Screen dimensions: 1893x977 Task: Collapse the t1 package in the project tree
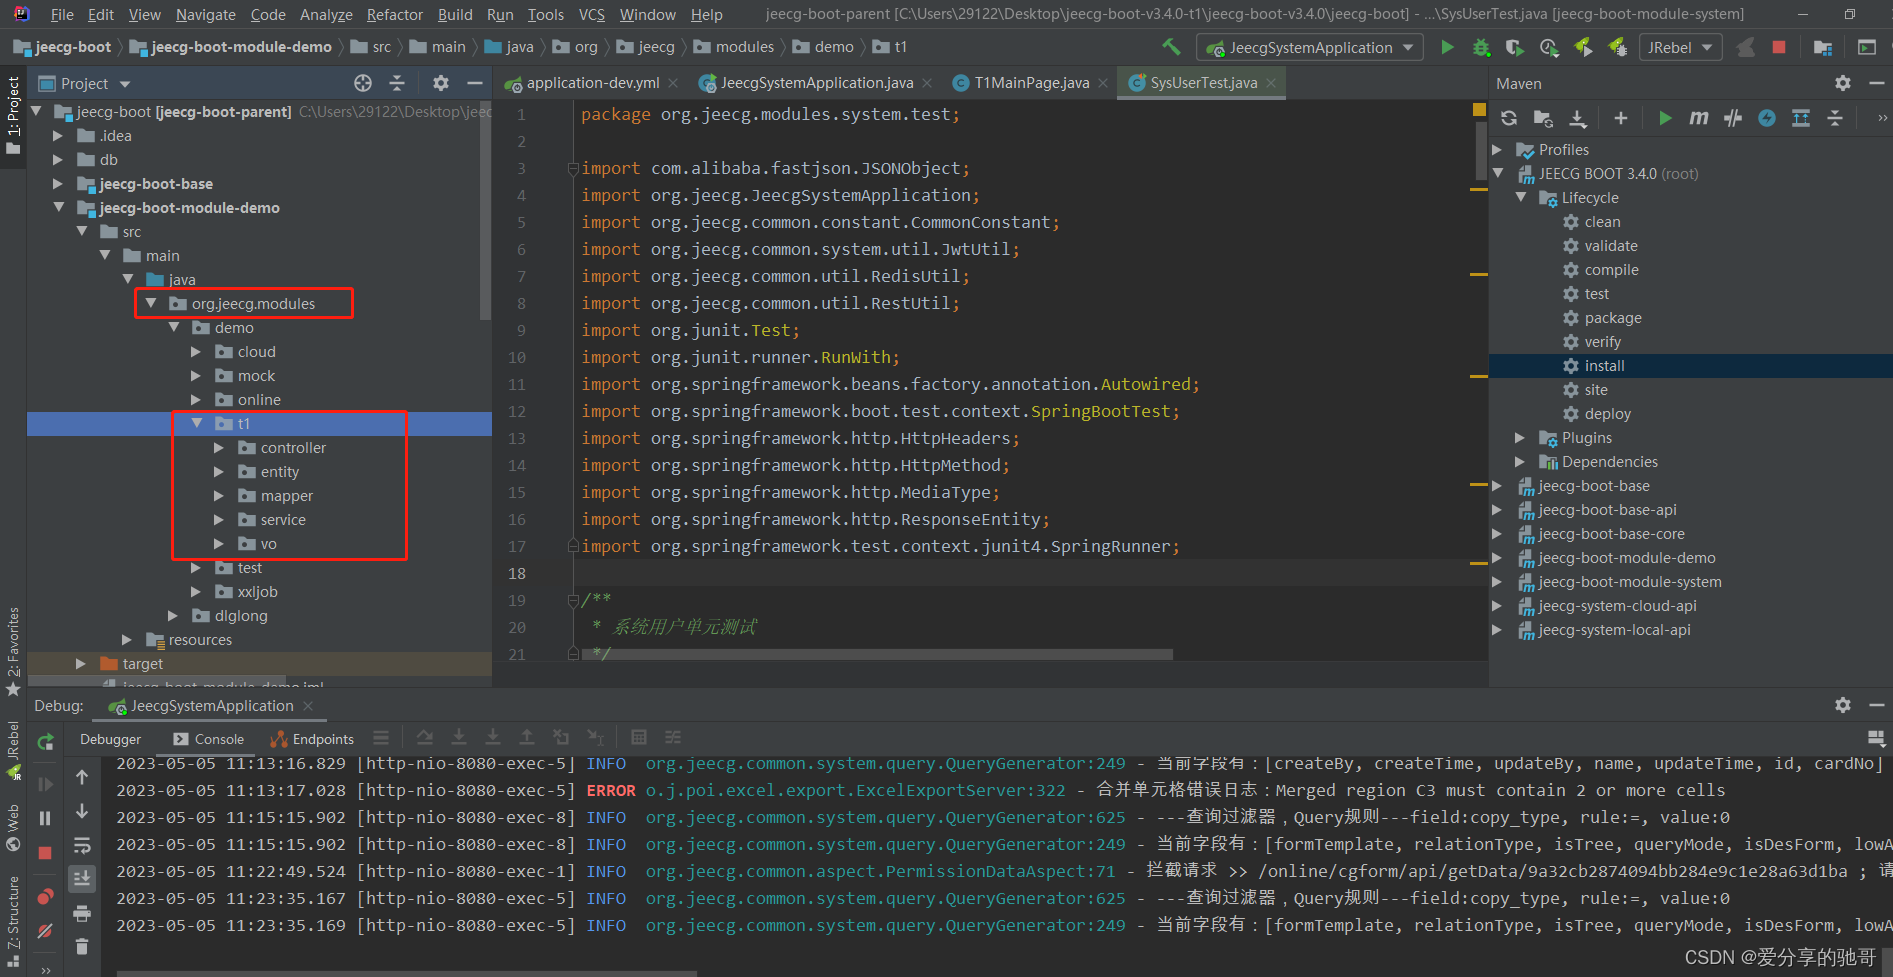coord(196,424)
